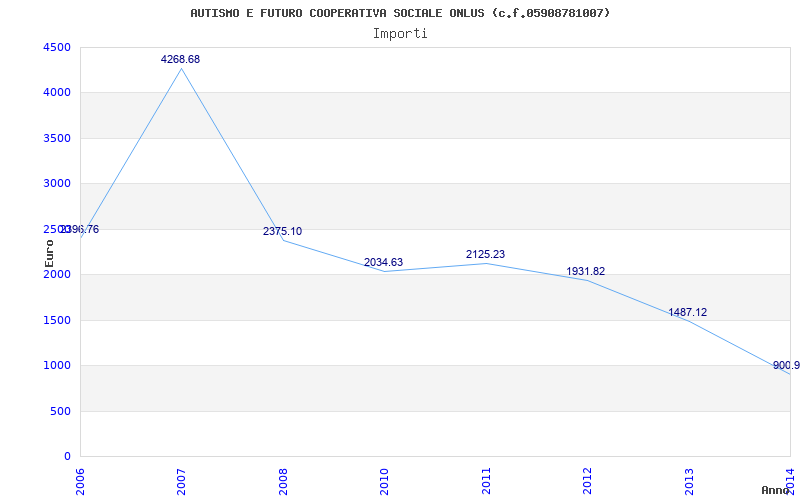This screenshot has height=500, width=800.
Task: Select the 2125.23 data label
Action: coord(486,254)
